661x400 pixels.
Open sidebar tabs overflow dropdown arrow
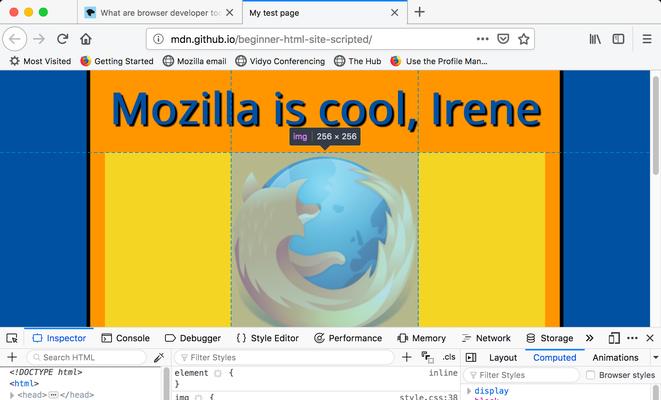tap(656, 357)
